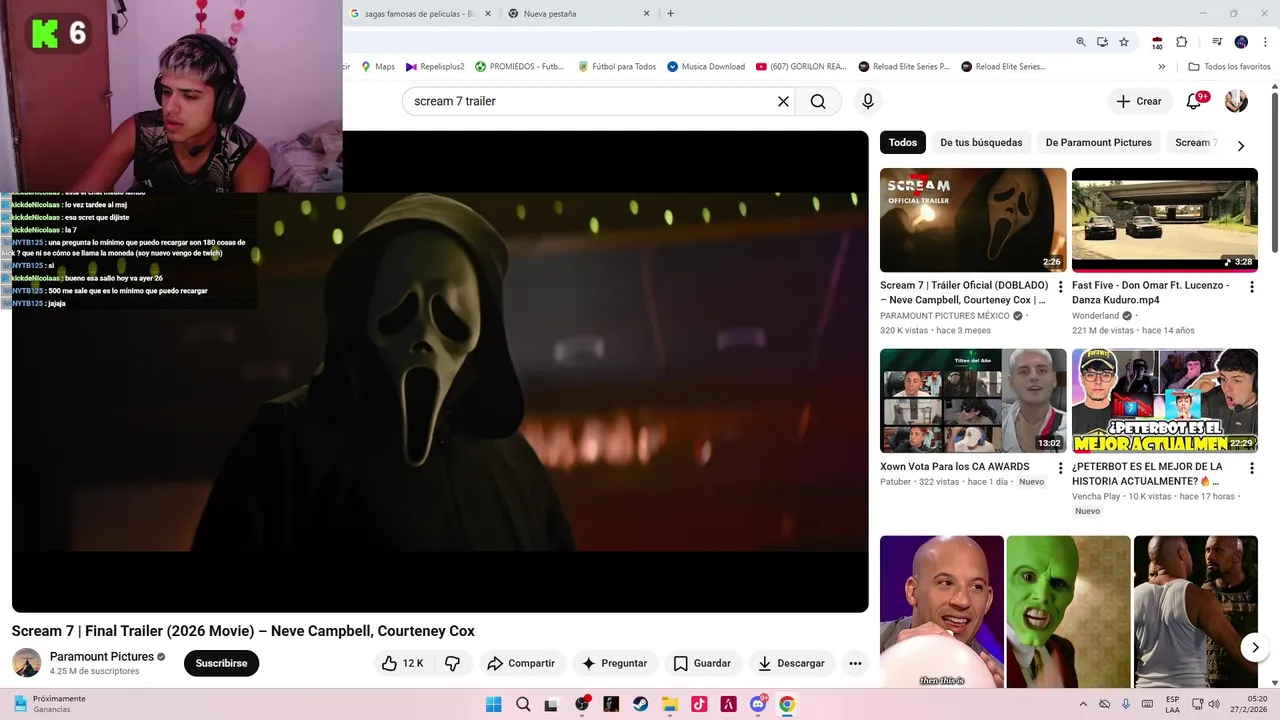Open options menu for Scream 7 Tráiler DOBLADO
This screenshot has width=1280, height=720.
1060,287
